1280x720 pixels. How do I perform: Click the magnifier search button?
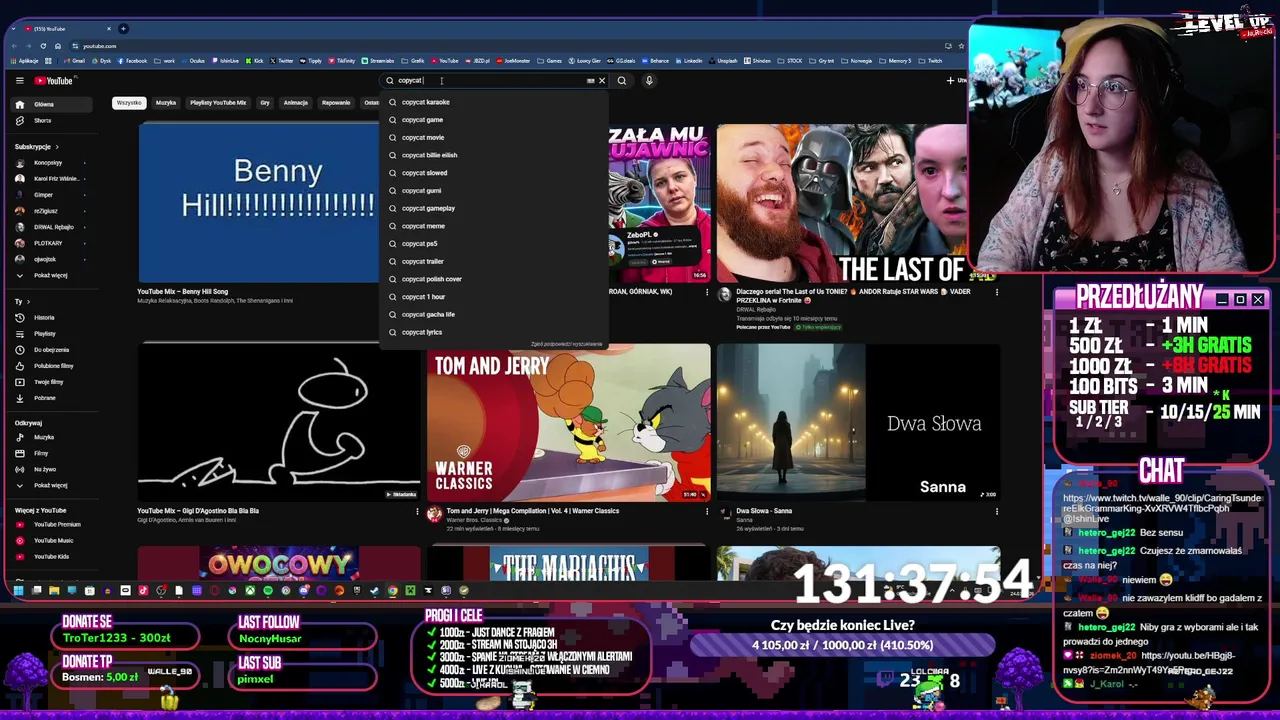point(622,81)
